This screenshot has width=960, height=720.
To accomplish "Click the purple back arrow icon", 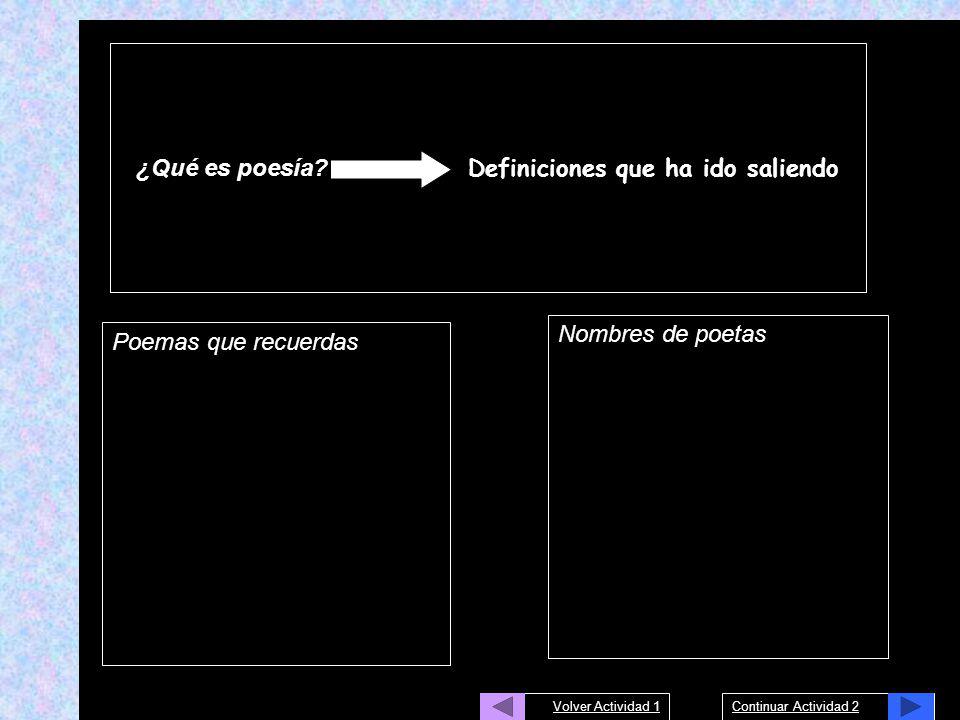I will tap(502, 707).
